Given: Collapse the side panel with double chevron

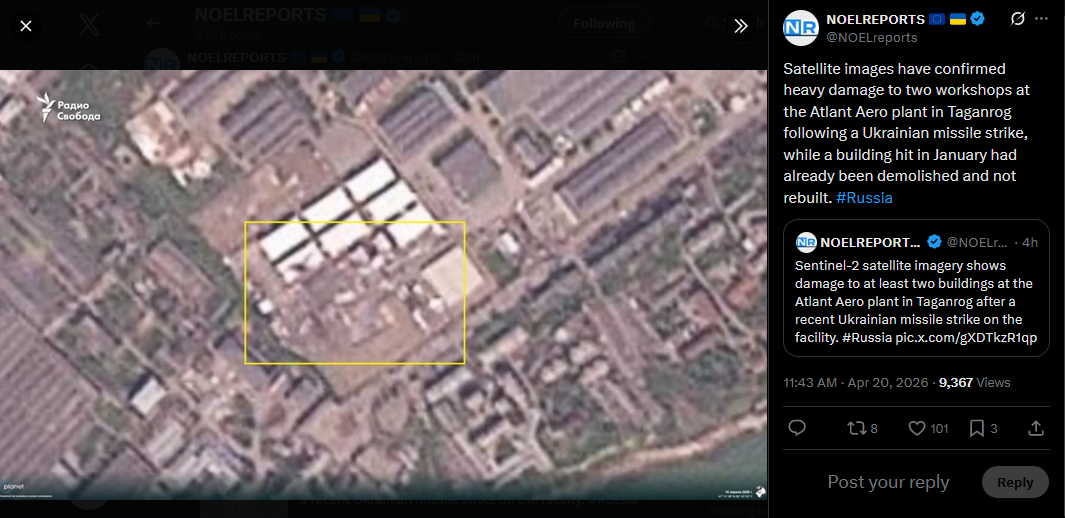Looking at the screenshot, I should 740,26.
